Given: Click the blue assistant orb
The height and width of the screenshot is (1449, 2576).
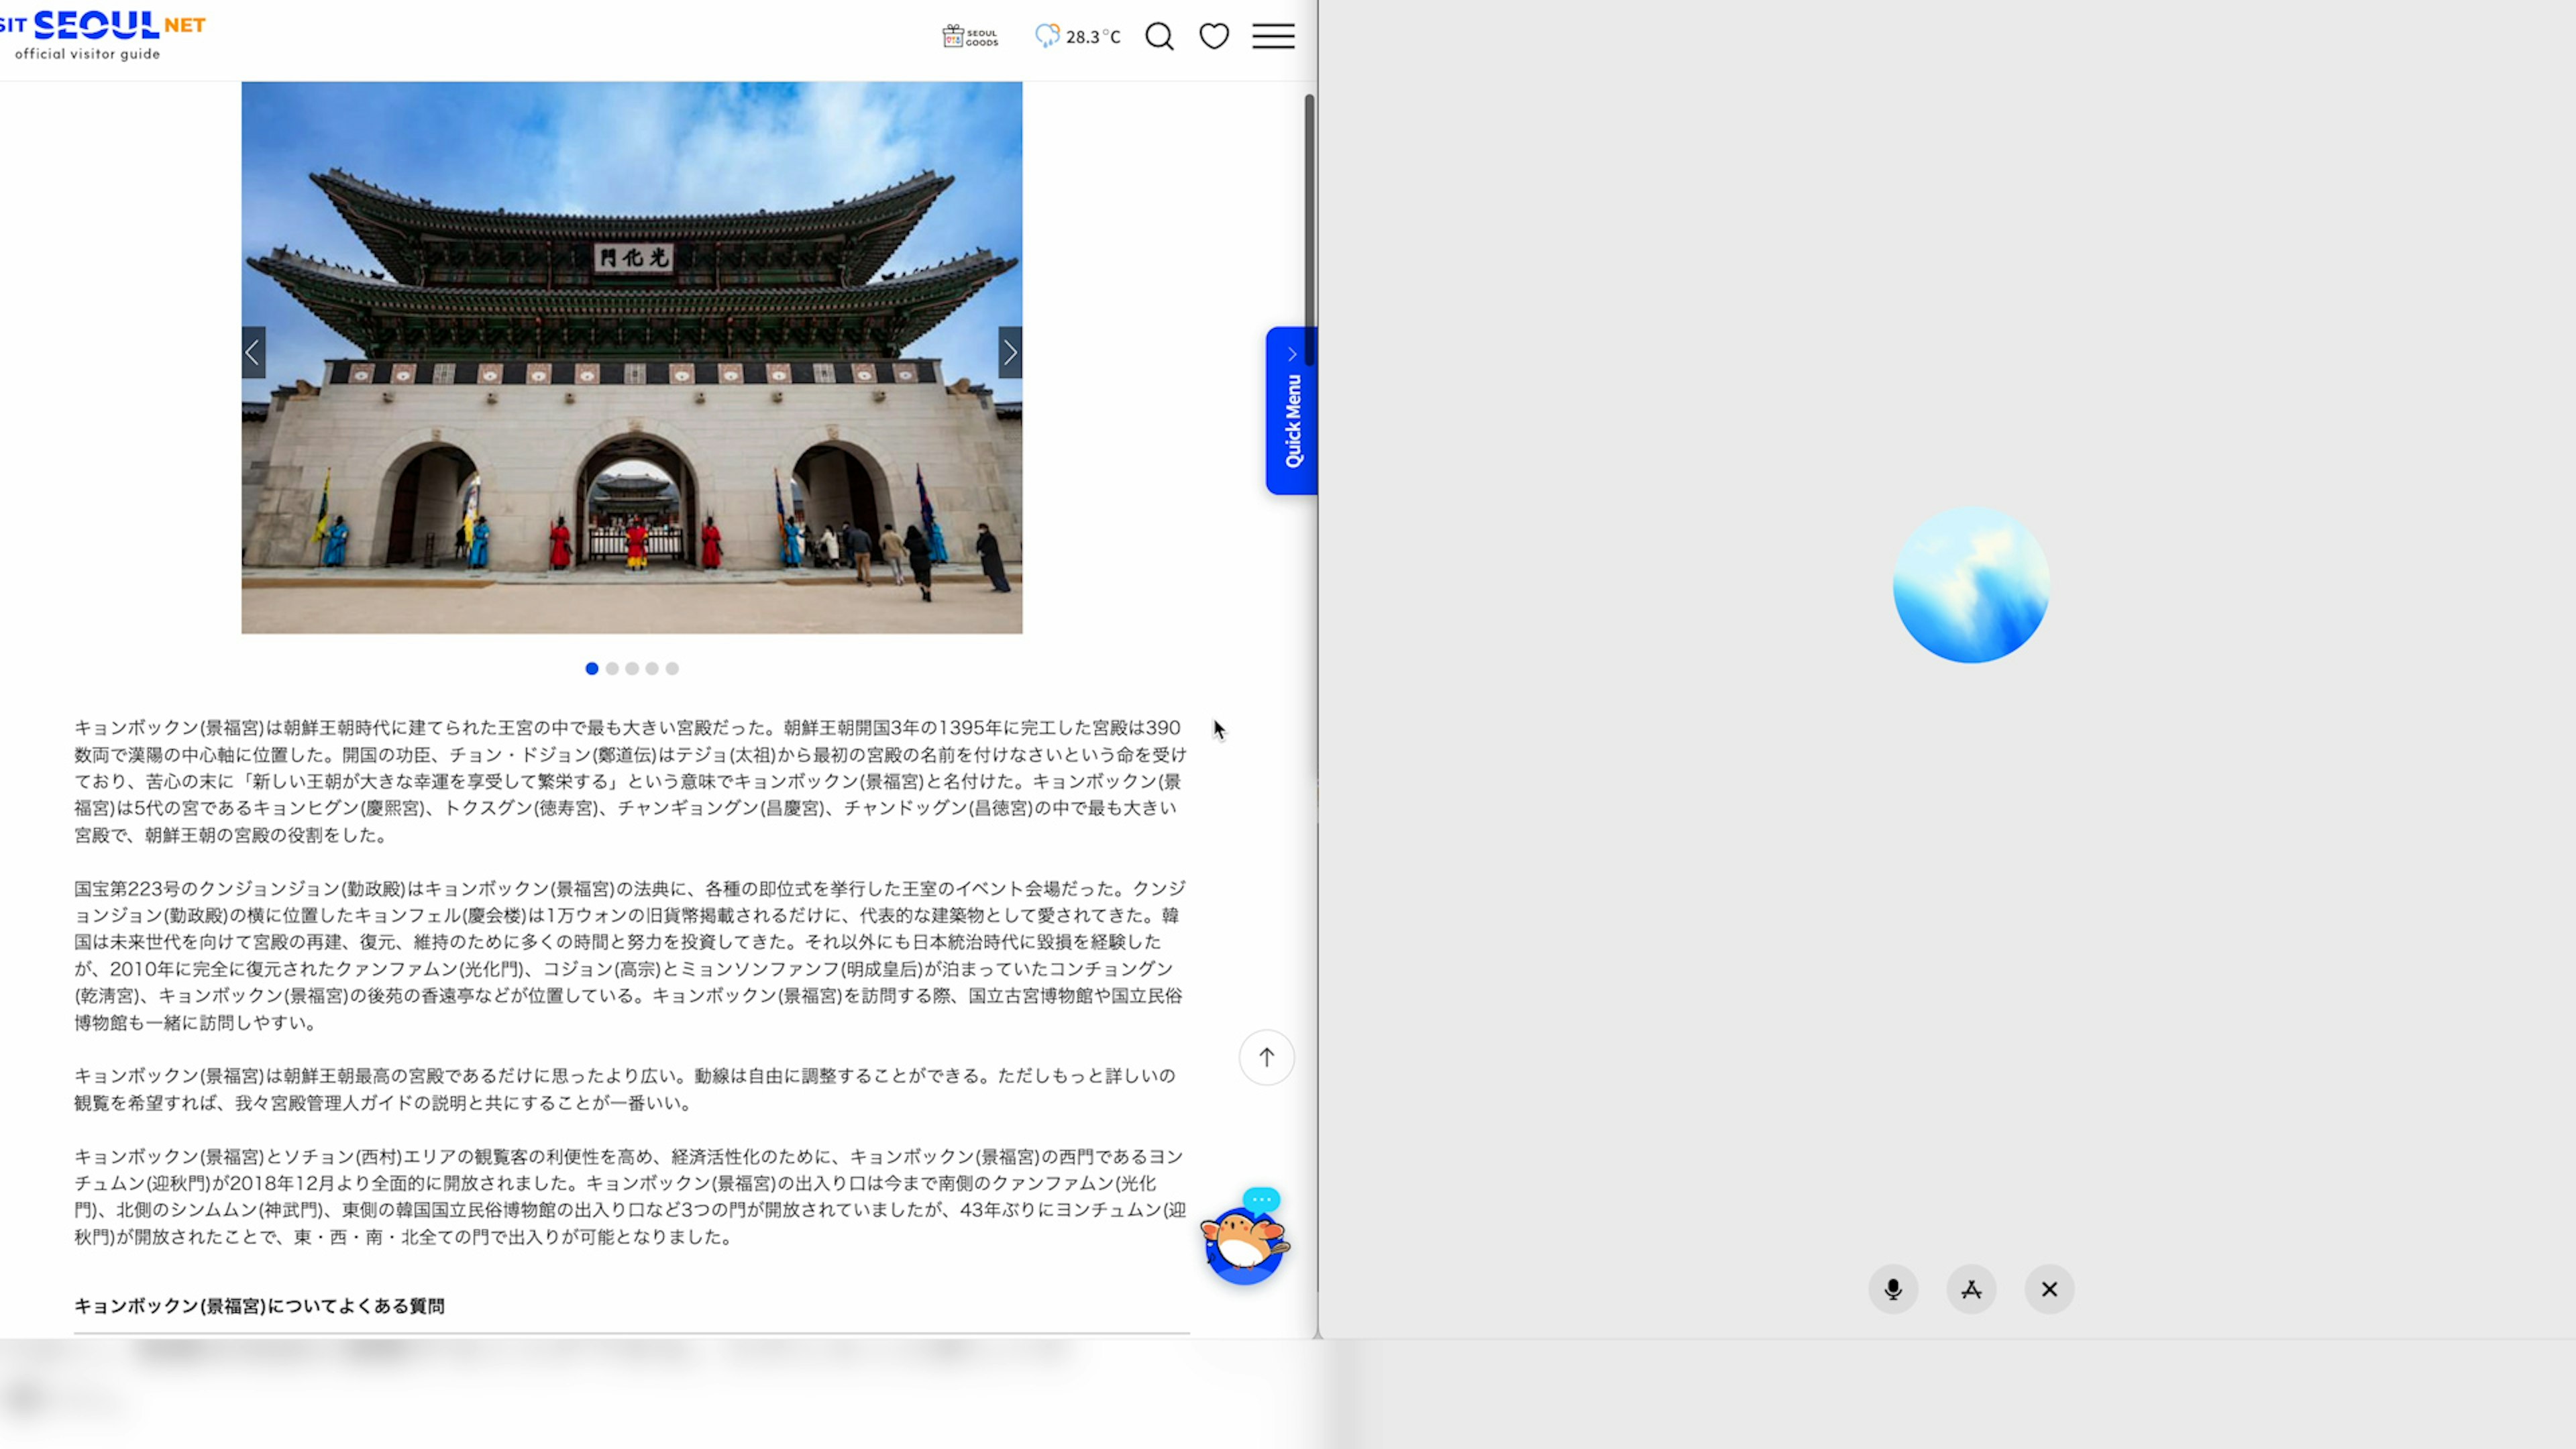Looking at the screenshot, I should (1970, 585).
